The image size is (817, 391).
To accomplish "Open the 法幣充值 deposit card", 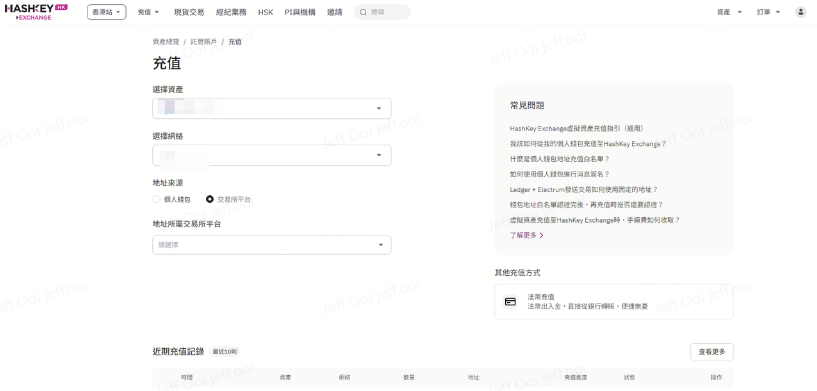I will (614, 302).
